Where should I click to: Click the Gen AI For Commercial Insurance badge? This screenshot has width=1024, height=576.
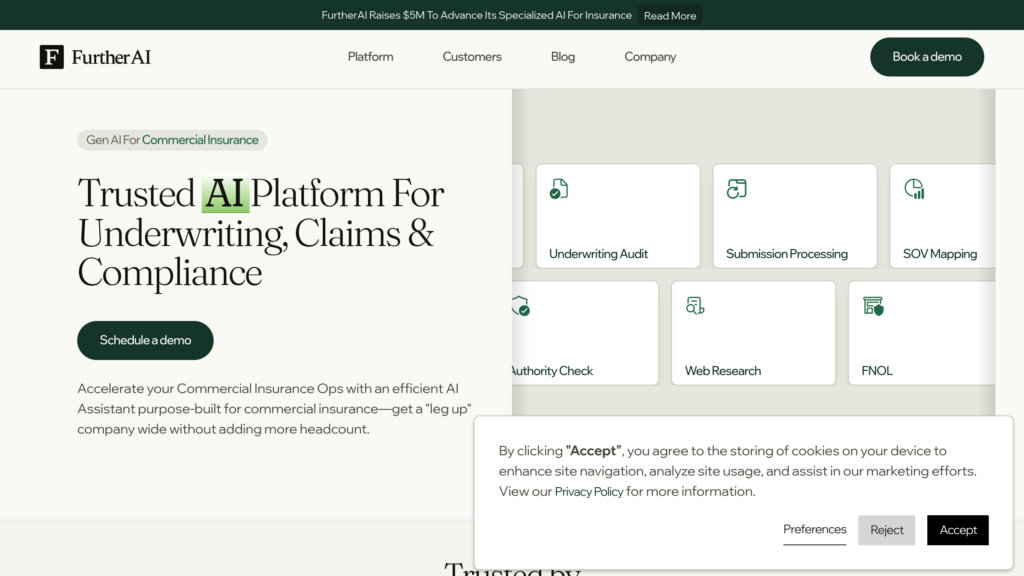[x=172, y=140]
